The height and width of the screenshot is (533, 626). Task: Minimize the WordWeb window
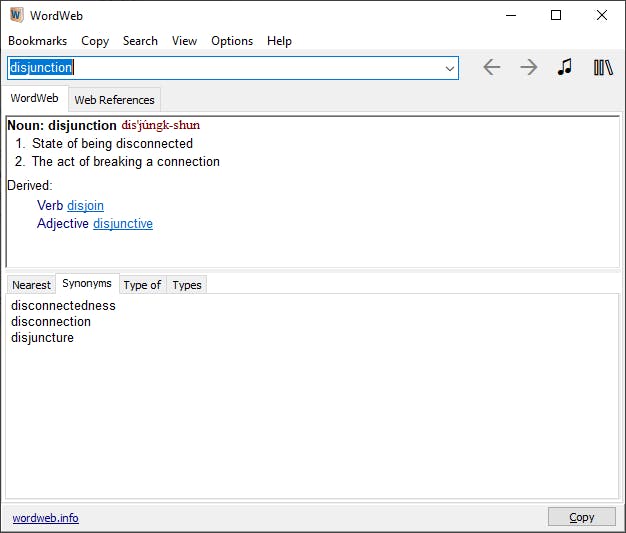[x=511, y=16]
